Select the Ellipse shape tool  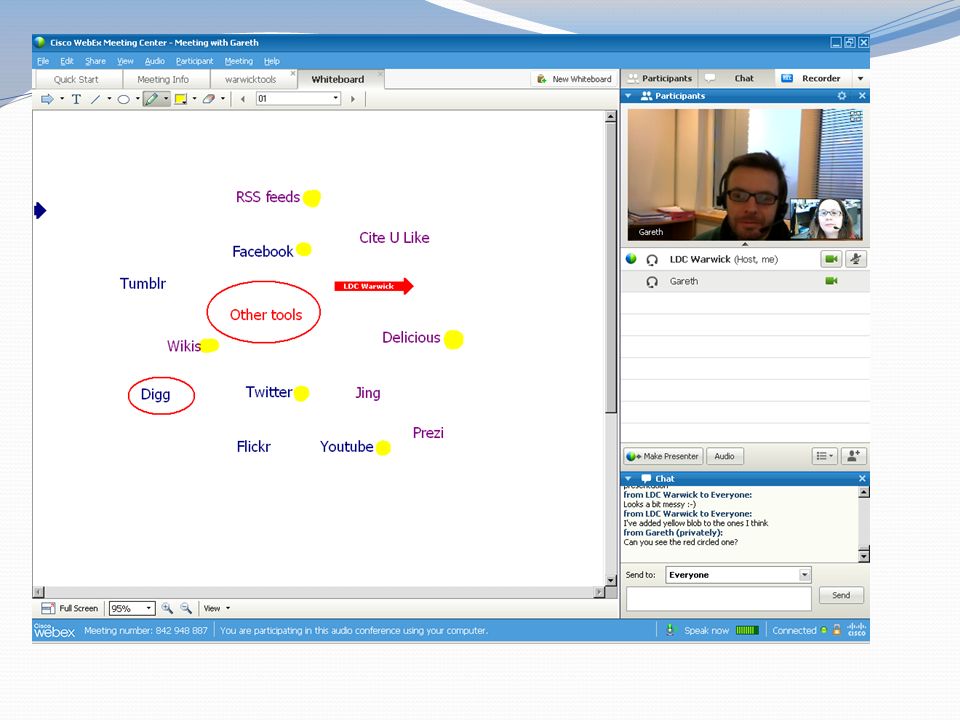tap(124, 99)
